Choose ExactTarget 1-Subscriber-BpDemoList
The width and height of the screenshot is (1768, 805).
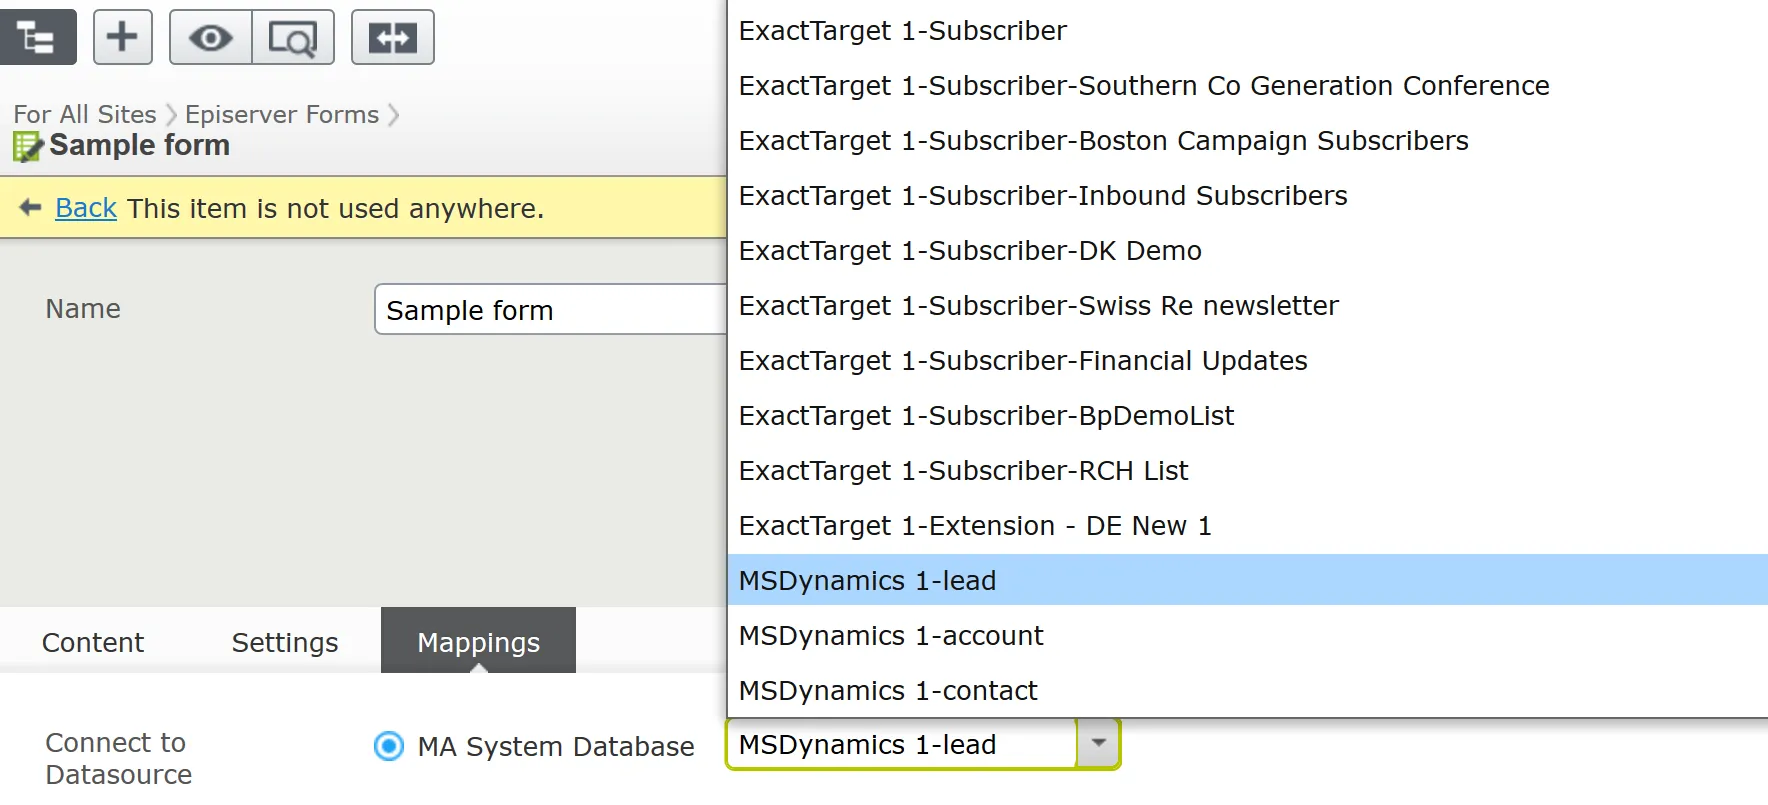[x=1247, y=416]
